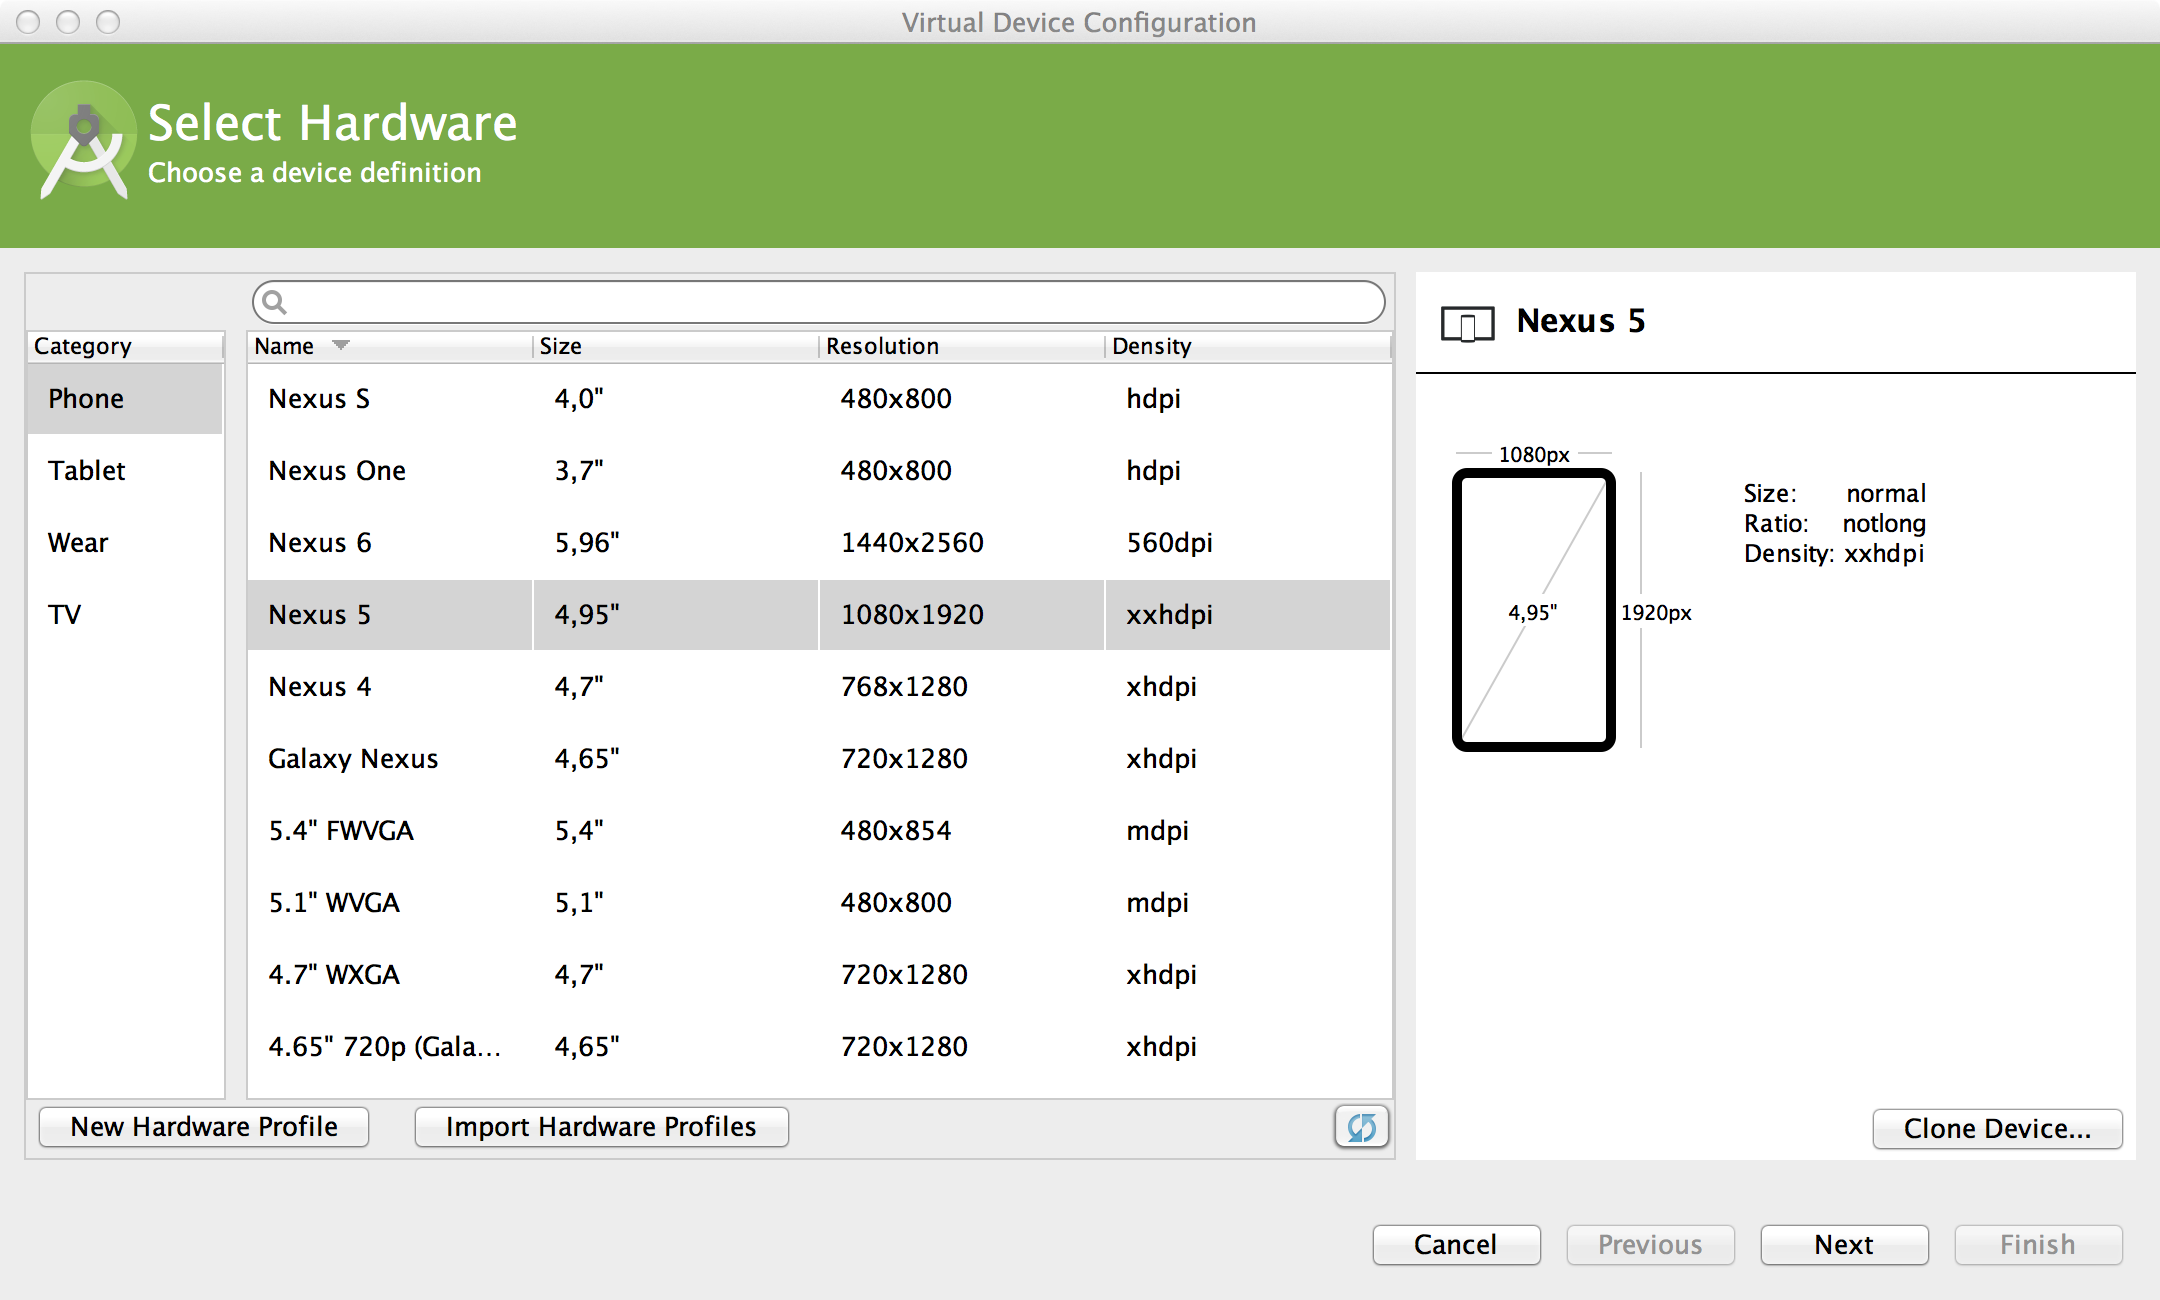Click in the device search field

click(830, 302)
